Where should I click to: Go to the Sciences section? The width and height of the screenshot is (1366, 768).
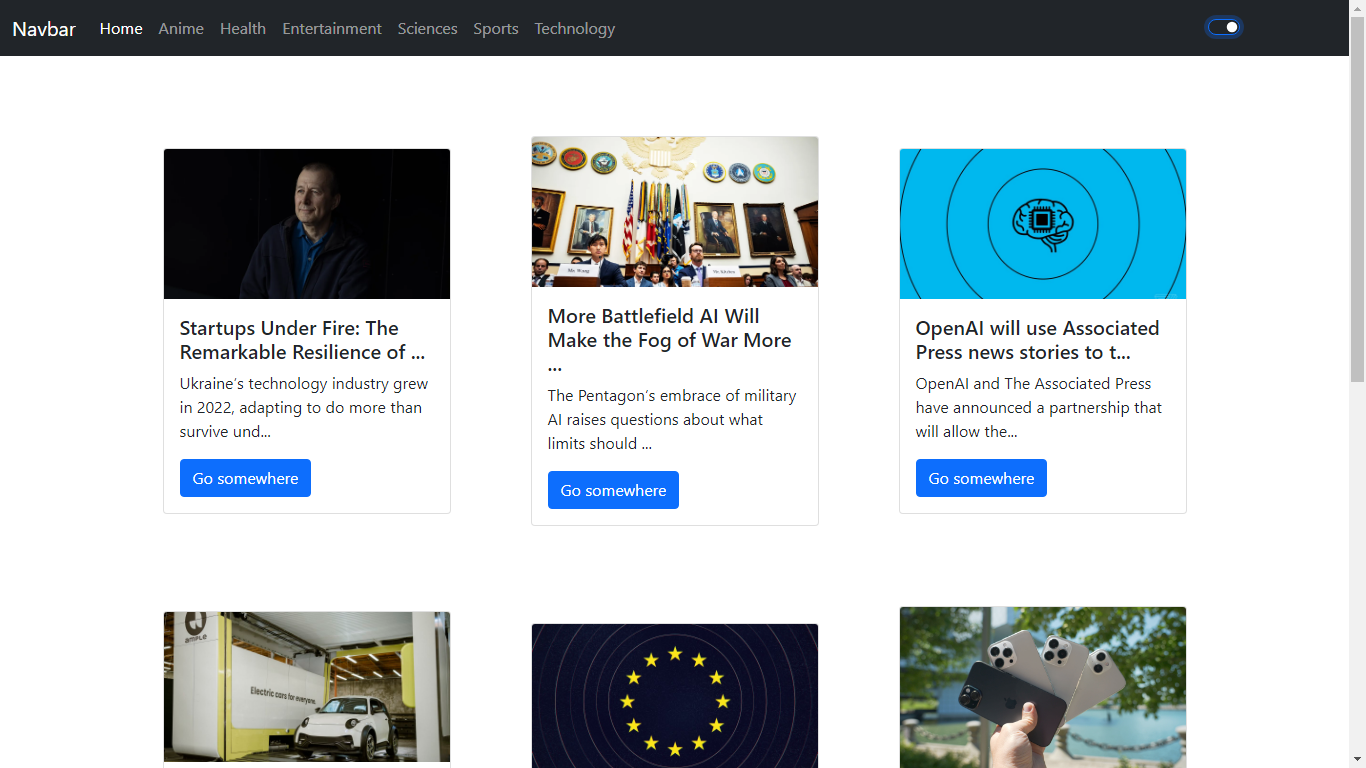tap(427, 29)
